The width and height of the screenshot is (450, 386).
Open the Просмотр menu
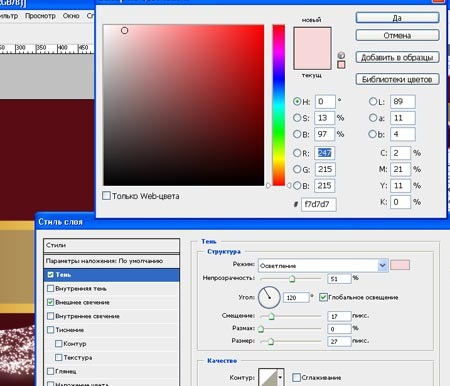pos(40,16)
